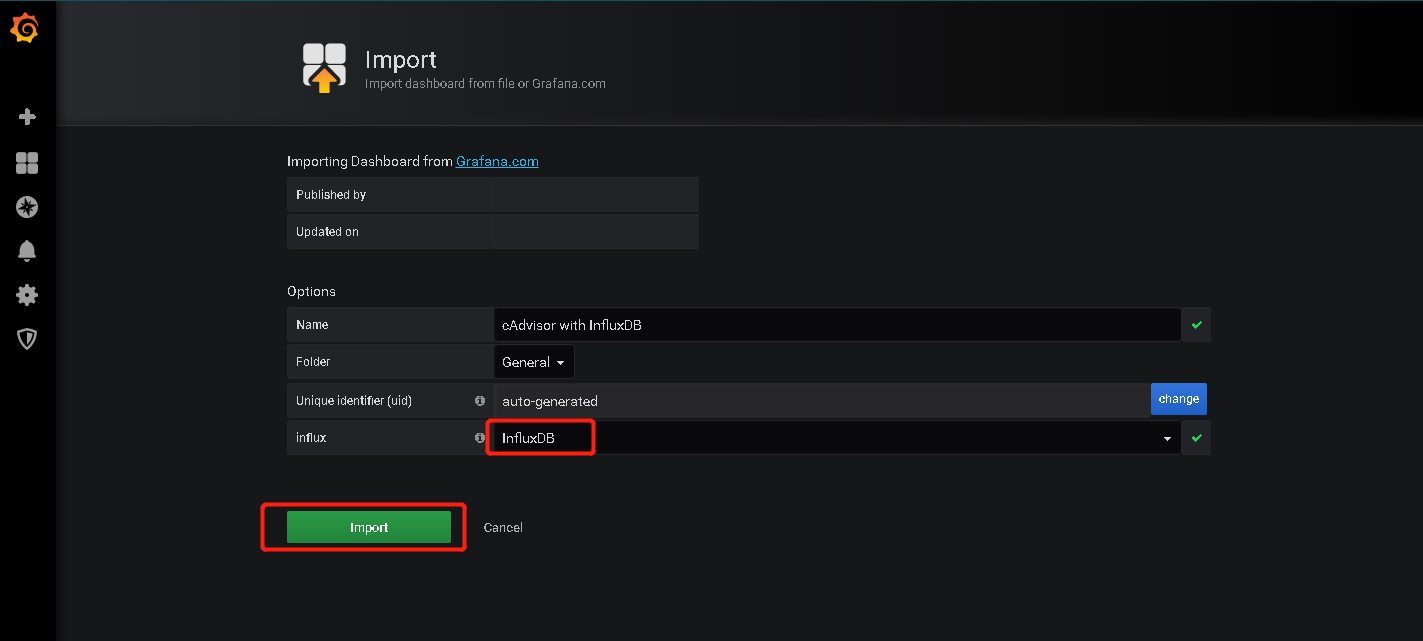
Task: Click the Unique identifier (uid) label
Action: click(x=354, y=400)
